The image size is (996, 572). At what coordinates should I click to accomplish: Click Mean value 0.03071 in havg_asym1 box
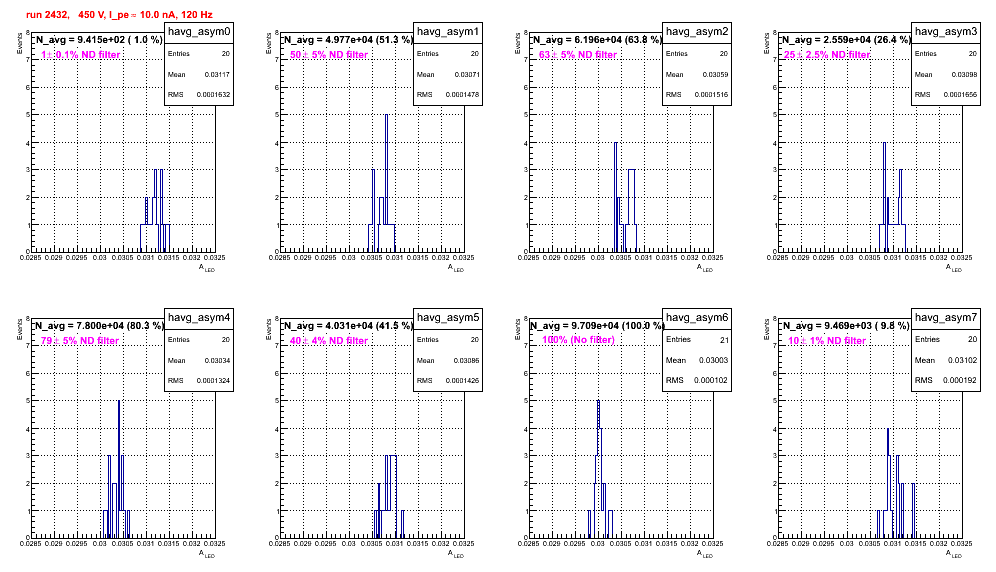click(x=466, y=74)
